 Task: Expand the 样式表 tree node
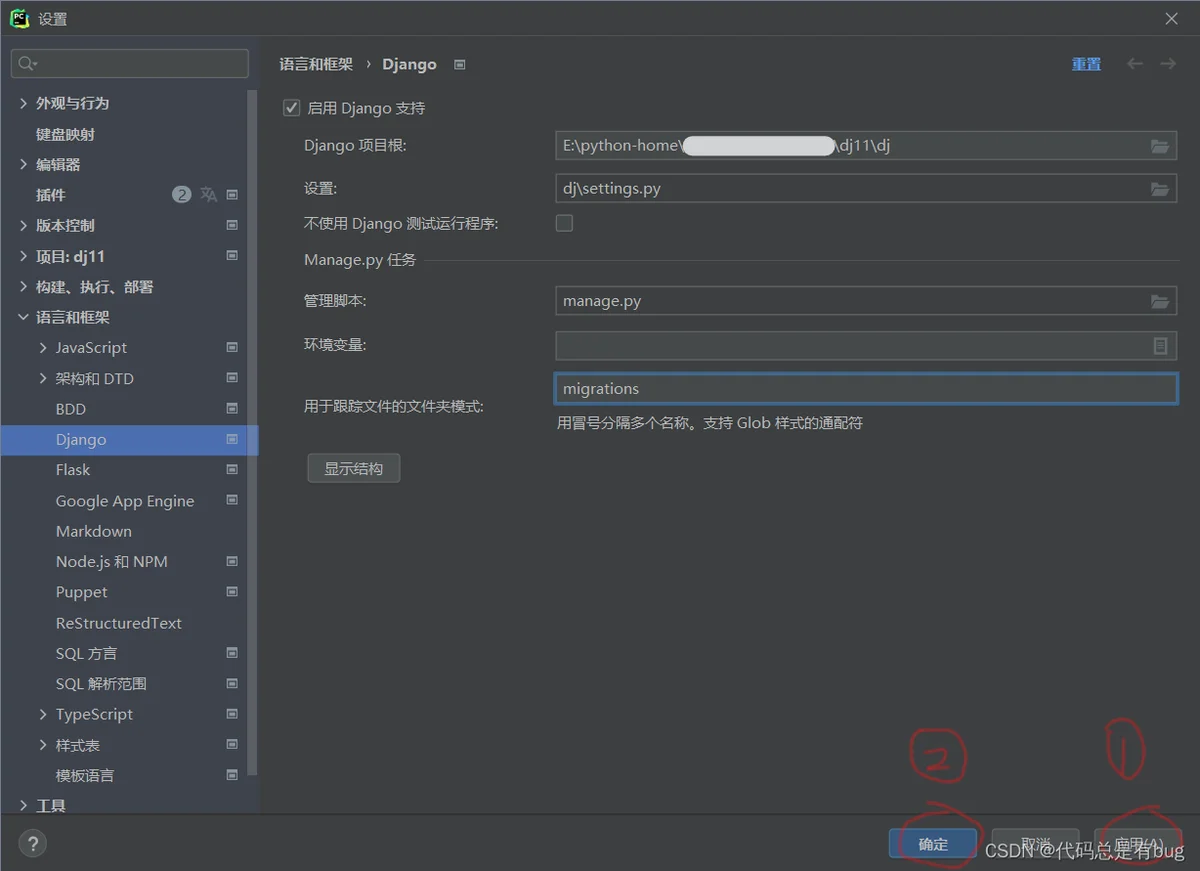point(43,745)
